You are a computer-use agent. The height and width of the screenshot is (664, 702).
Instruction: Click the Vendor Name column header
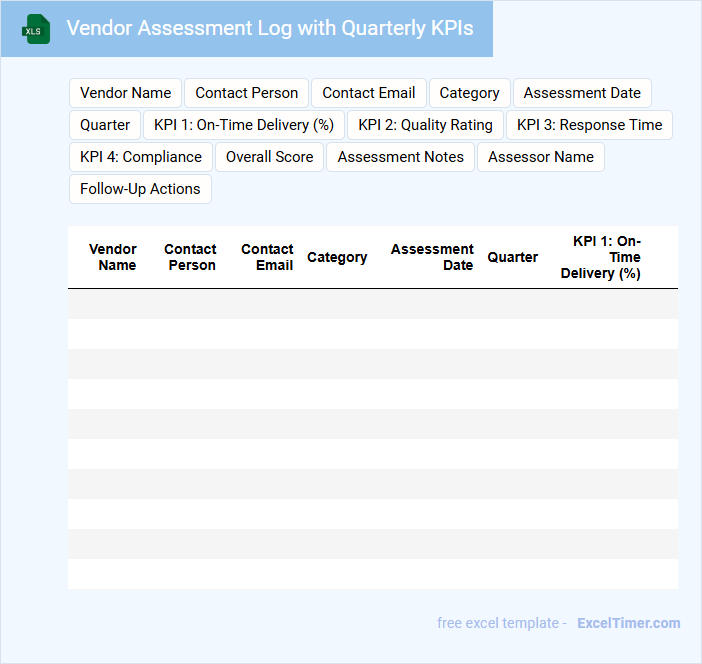tap(113, 257)
